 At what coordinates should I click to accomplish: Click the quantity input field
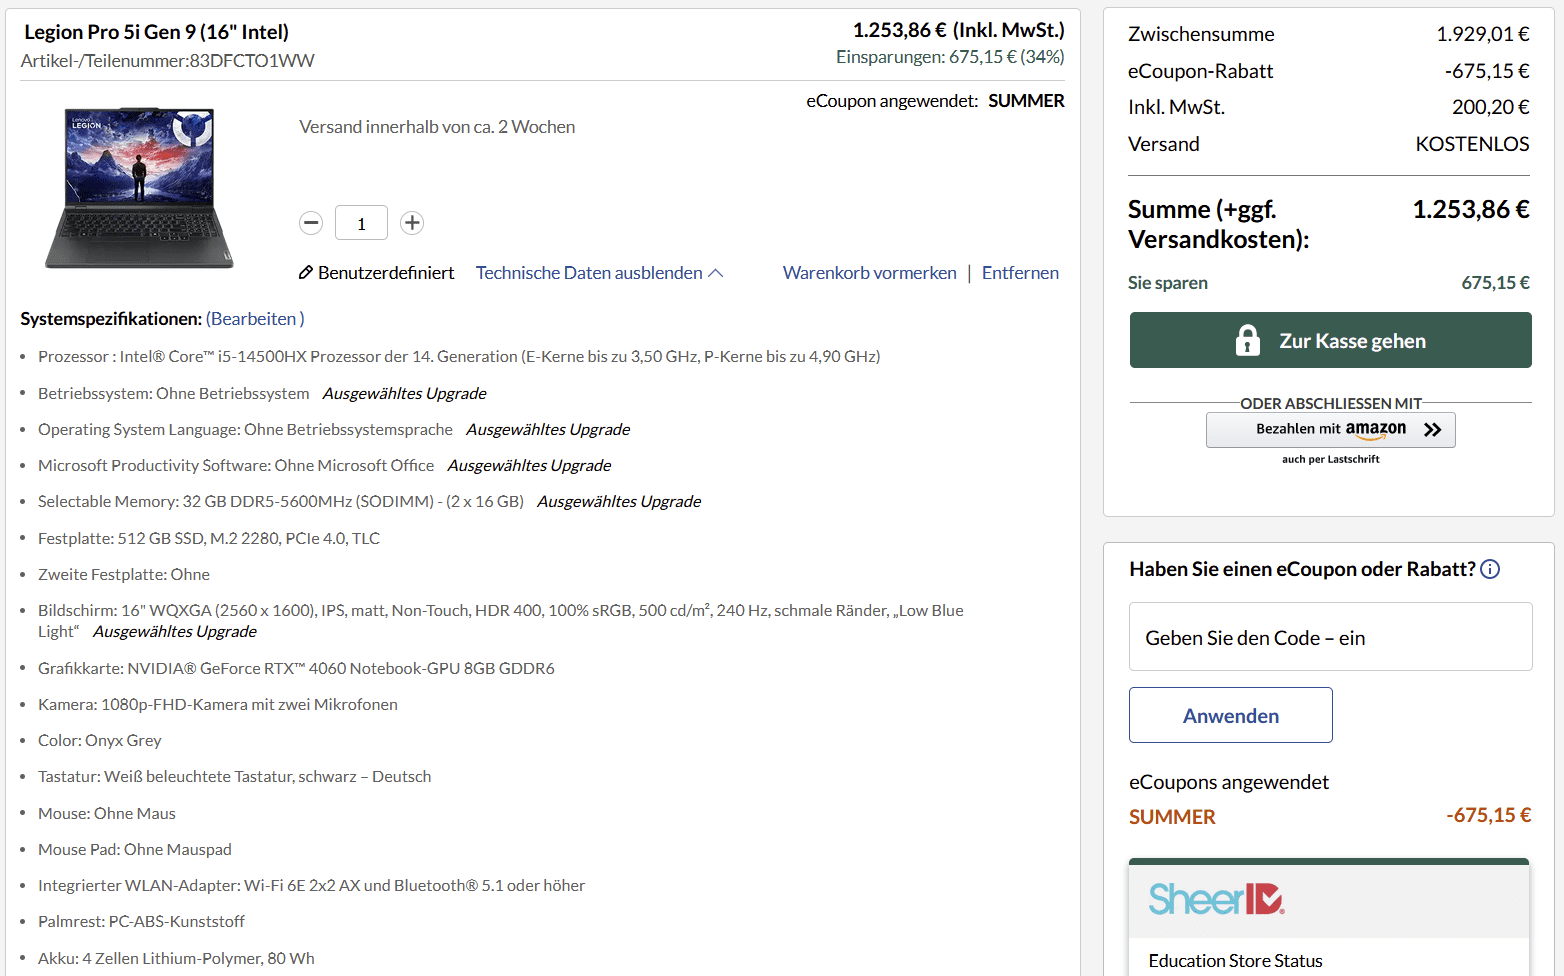361,223
